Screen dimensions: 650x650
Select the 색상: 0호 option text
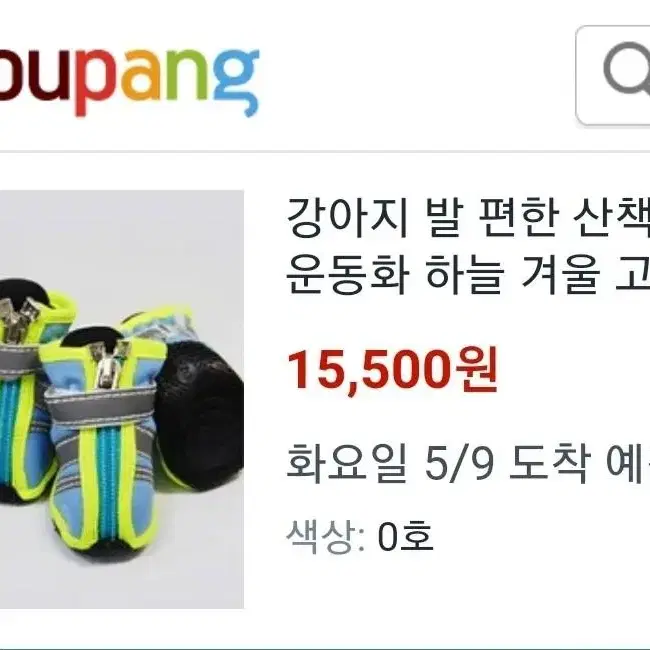coord(360,536)
